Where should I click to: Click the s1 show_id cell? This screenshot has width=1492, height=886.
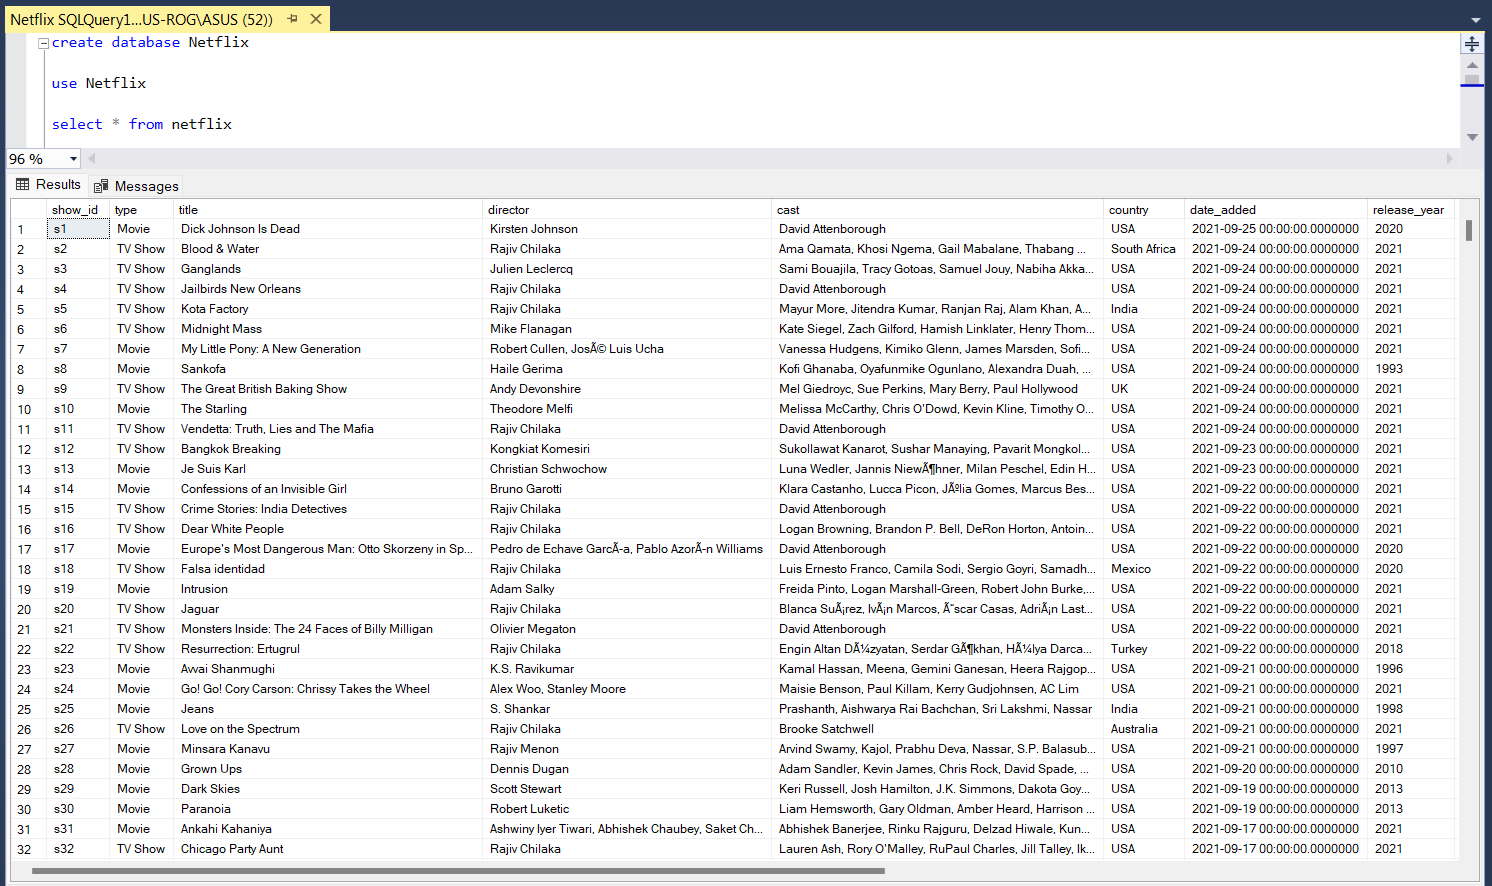tap(78, 229)
